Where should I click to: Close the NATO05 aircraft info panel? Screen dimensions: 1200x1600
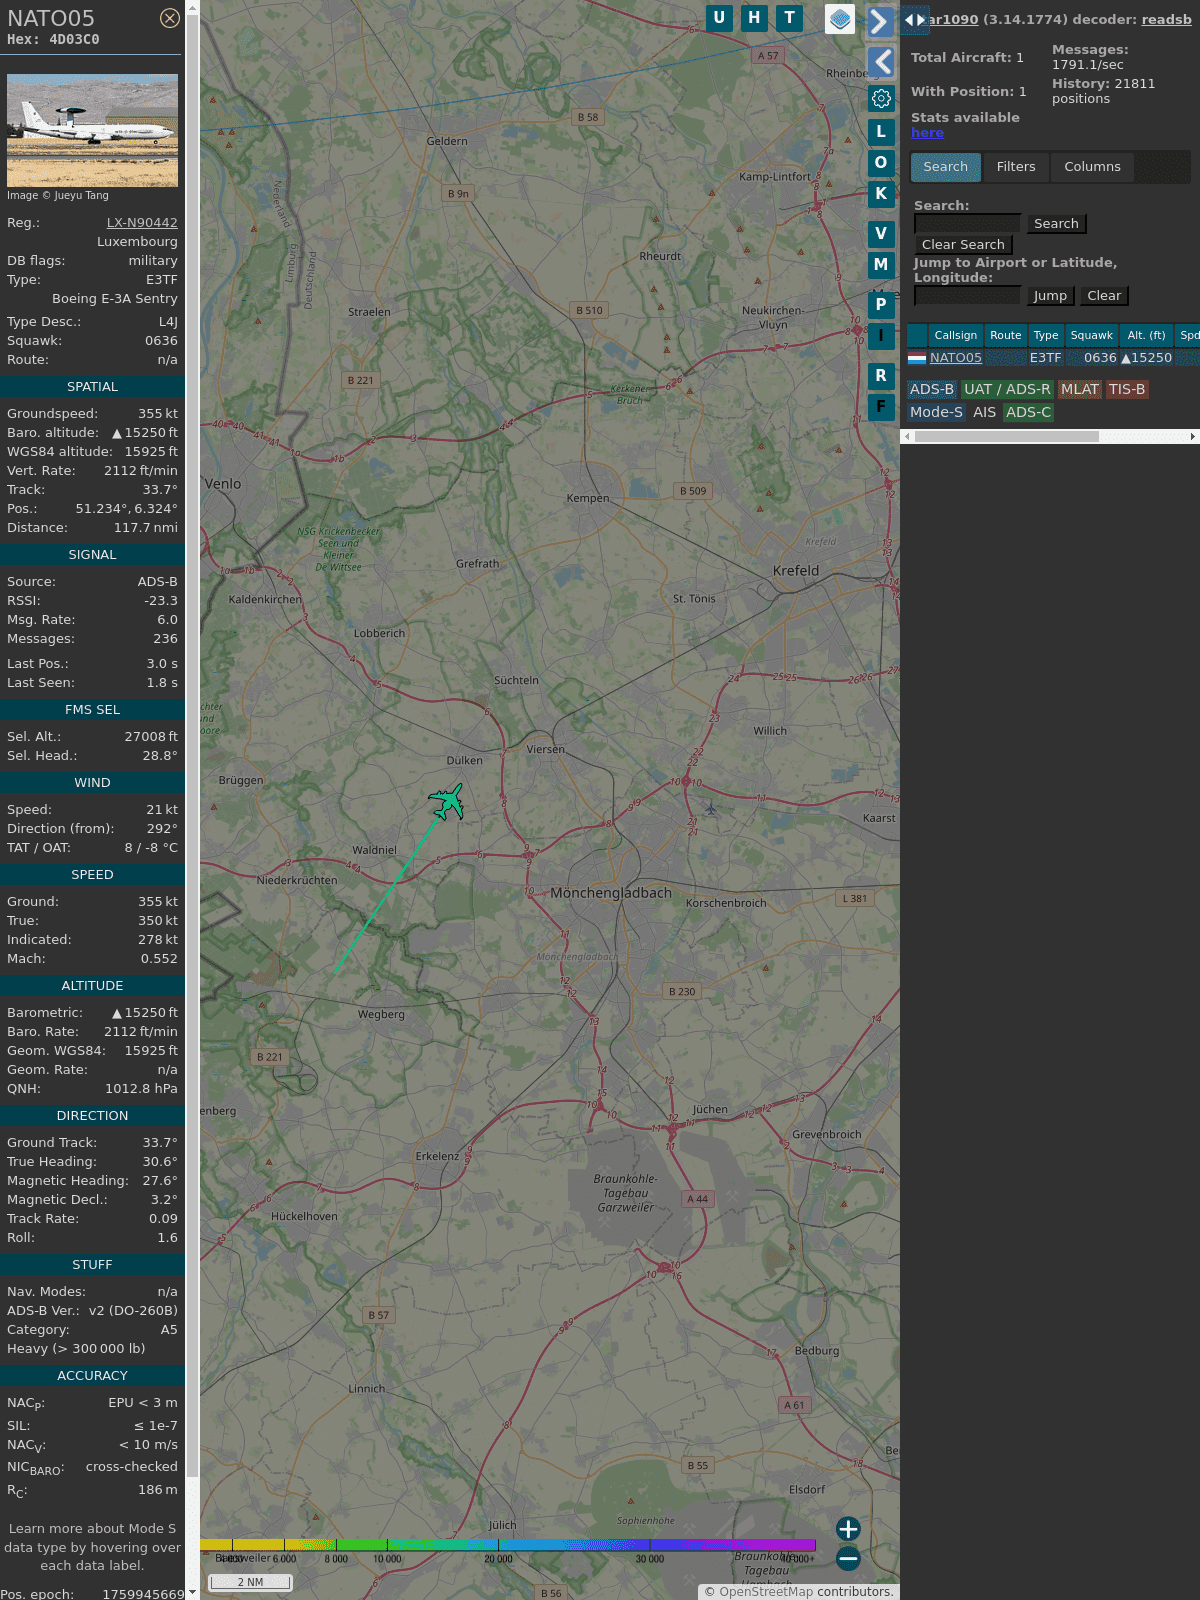click(170, 18)
